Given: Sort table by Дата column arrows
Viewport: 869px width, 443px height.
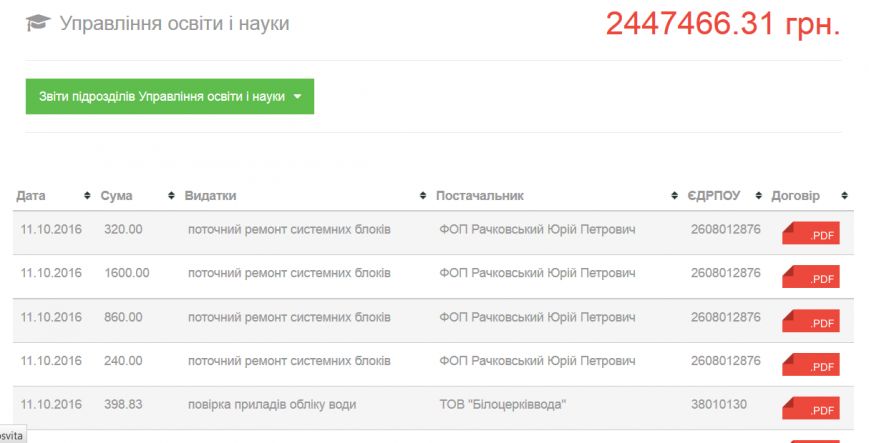Looking at the screenshot, I should (x=87, y=196).
